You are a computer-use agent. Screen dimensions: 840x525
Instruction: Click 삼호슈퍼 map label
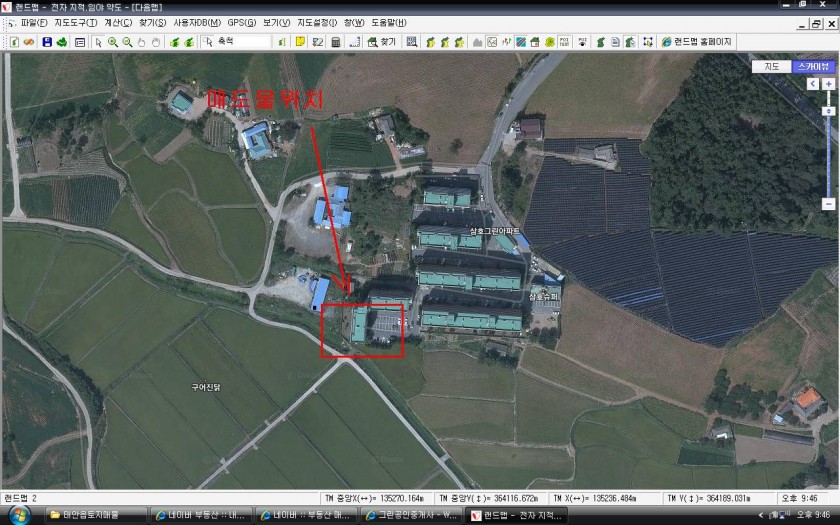tap(544, 296)
